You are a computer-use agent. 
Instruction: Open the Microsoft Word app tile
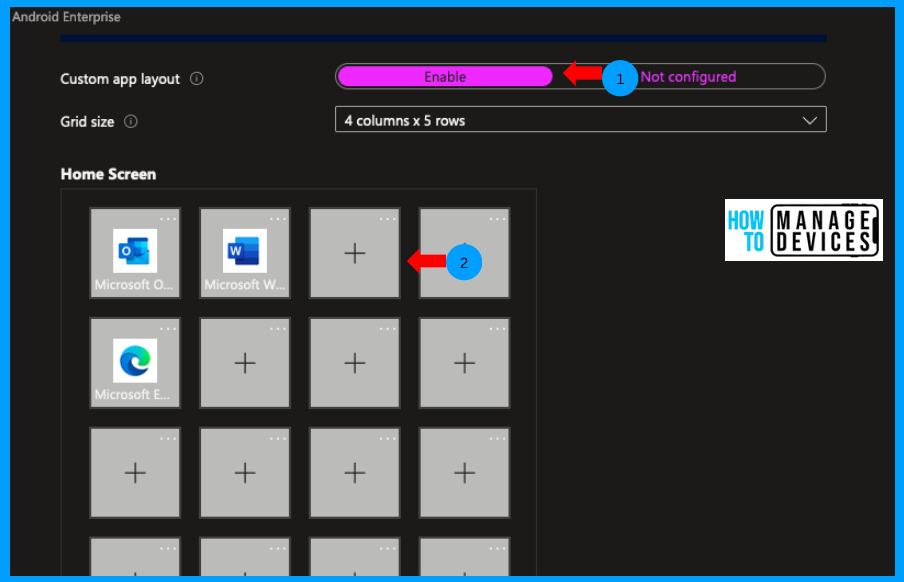(x=244, y=253)
